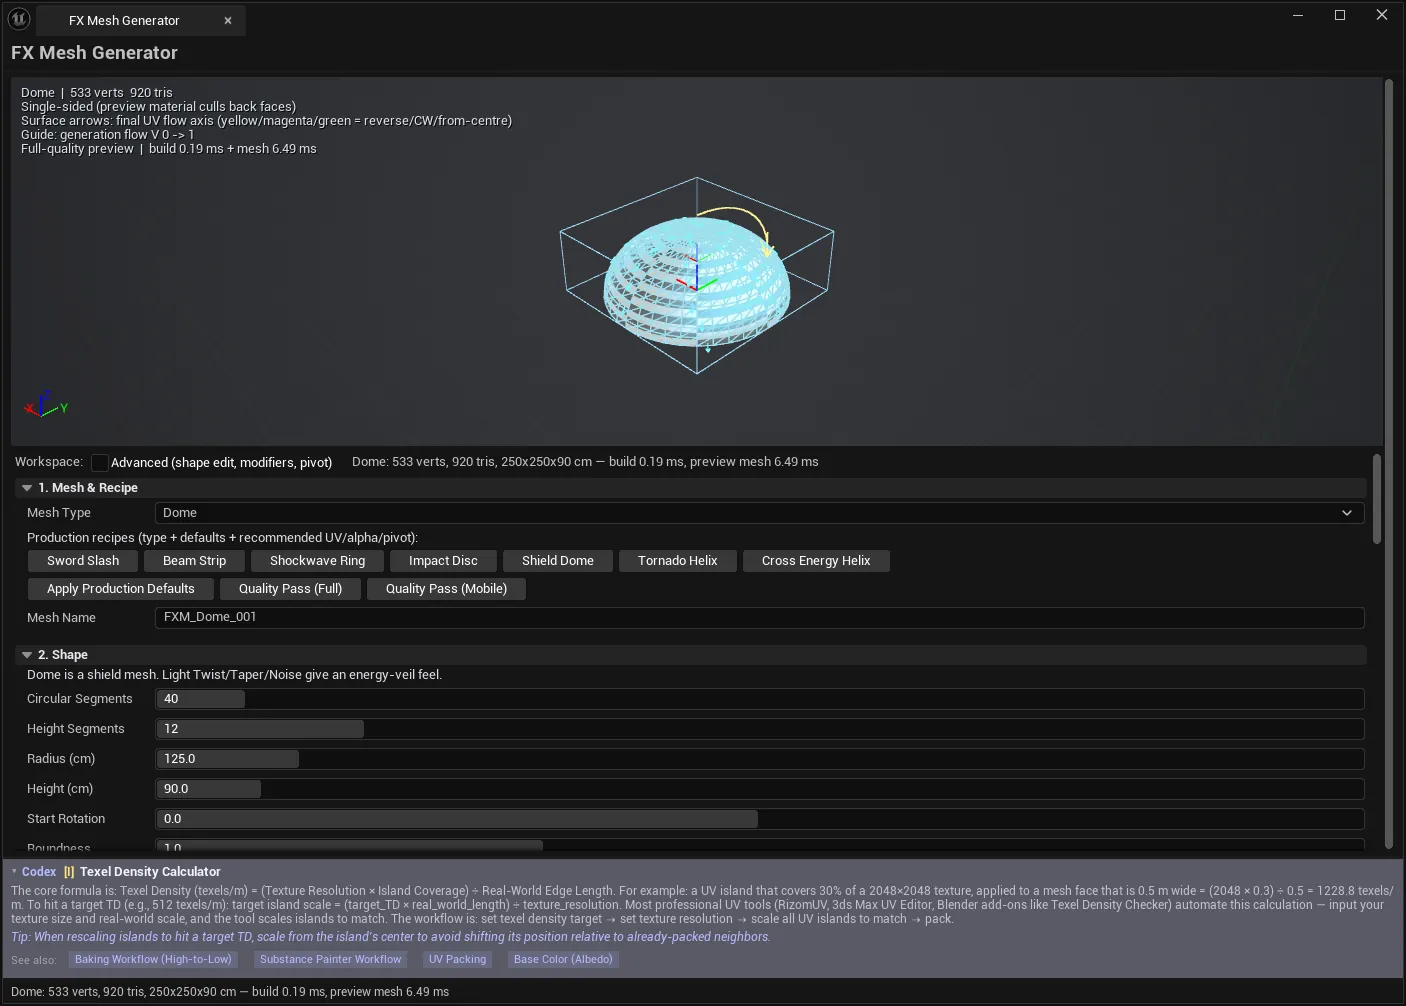
Task: Apply the Beam Strip recipe
Action: coord(194,561)
